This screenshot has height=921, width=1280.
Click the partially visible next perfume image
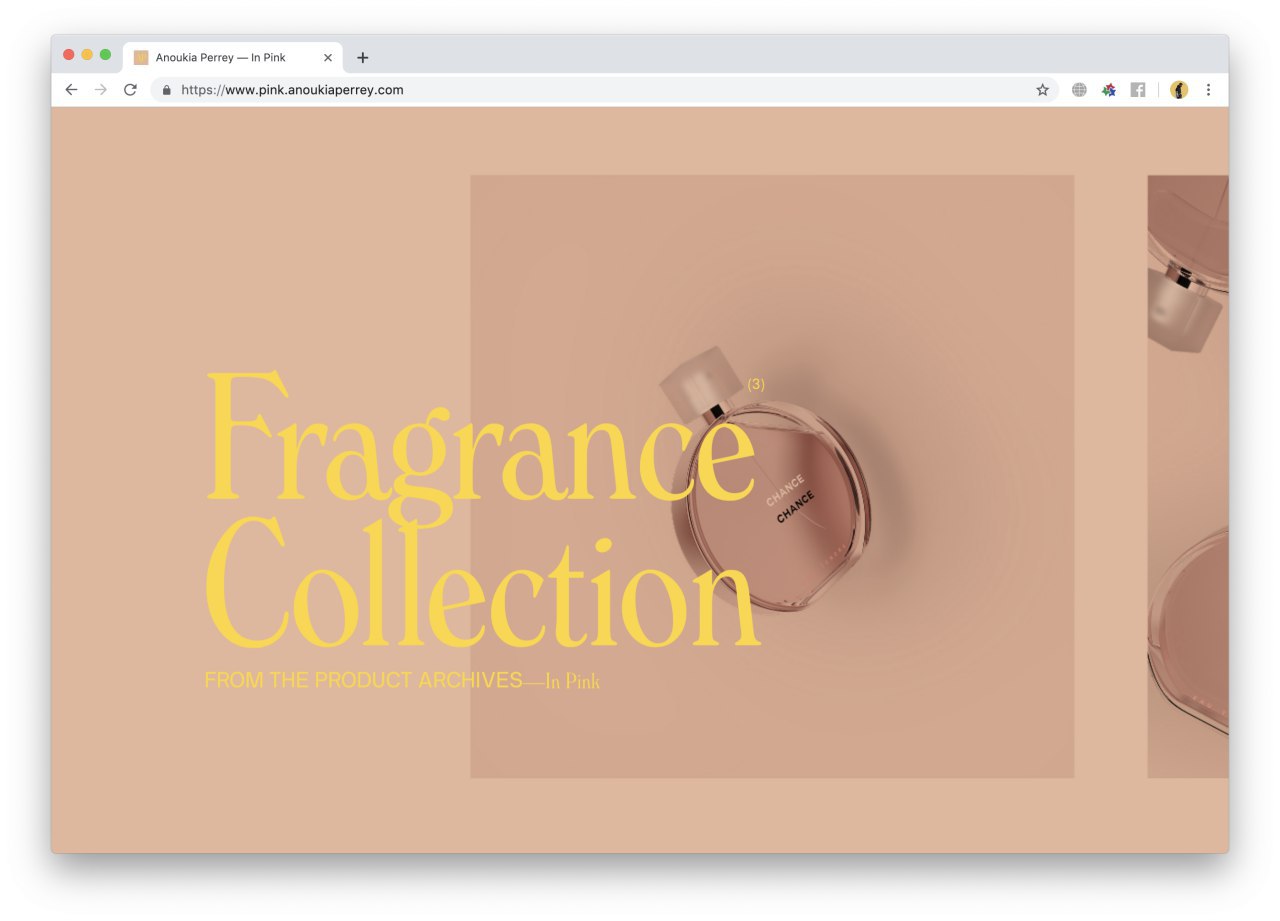1188,476
